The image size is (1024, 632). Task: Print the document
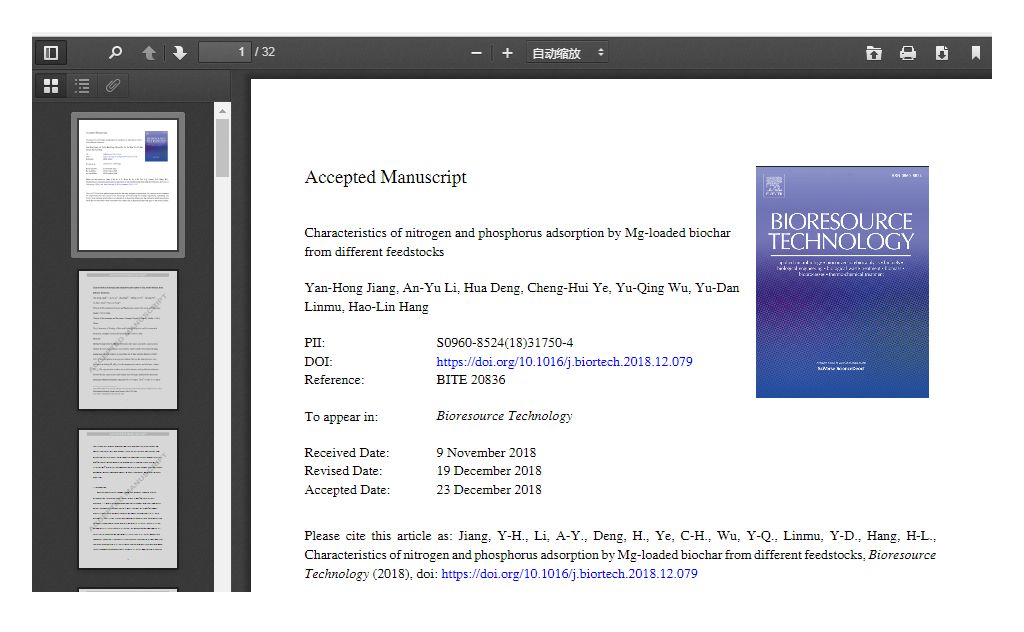pos(908,53)
